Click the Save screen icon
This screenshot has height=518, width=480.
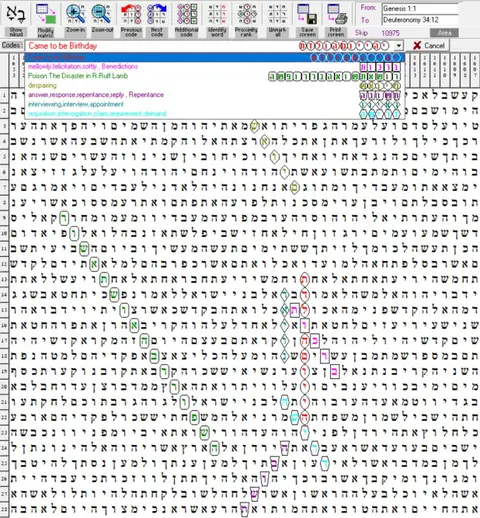(307, 14)
